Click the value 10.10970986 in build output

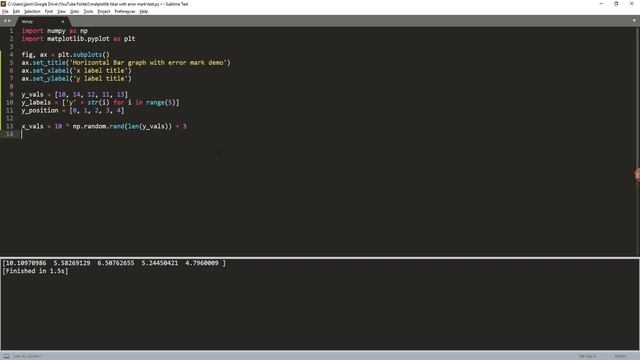click(x=26, y=263)
